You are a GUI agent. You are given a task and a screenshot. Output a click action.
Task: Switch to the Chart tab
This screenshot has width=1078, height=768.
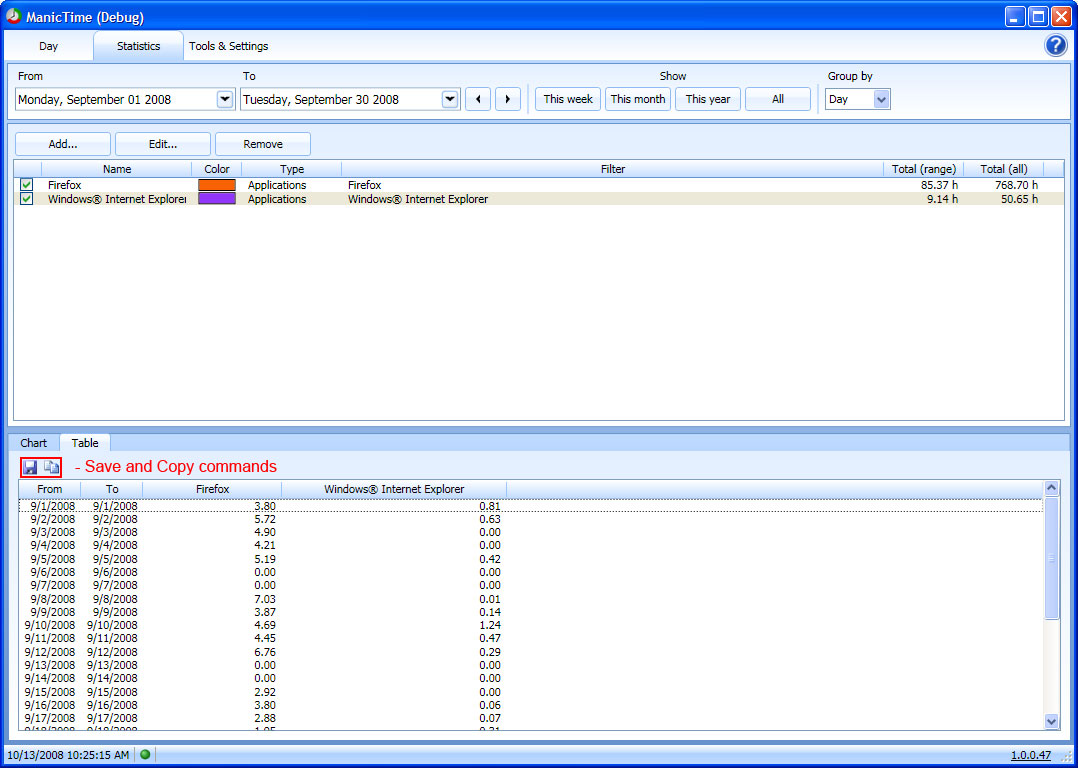point(34,443)
